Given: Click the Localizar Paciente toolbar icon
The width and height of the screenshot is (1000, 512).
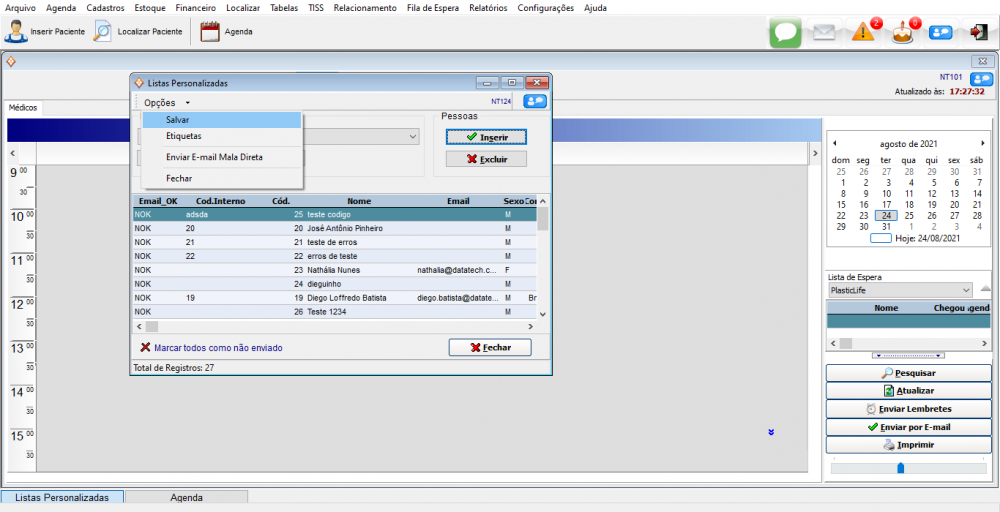Looking at the screenshot, I should pyautogui.click(x=102, y=31).
